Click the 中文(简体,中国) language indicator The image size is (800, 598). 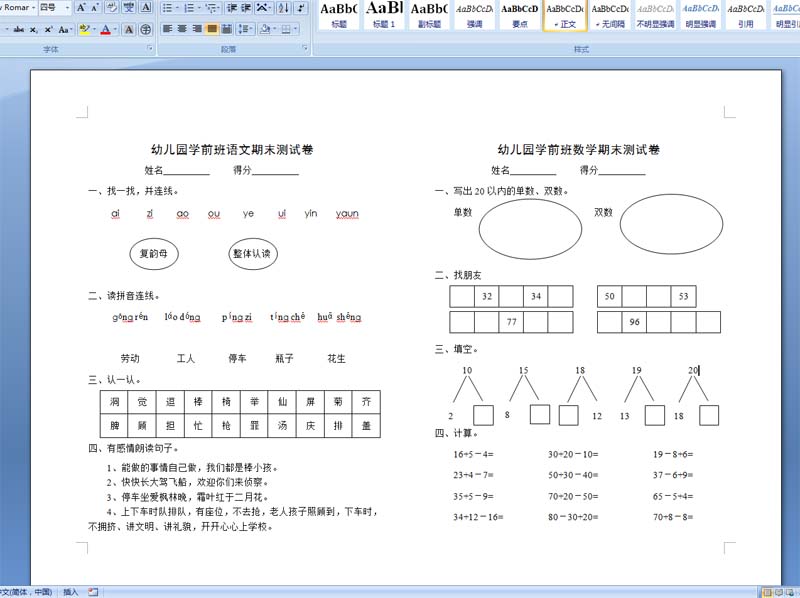27,592
